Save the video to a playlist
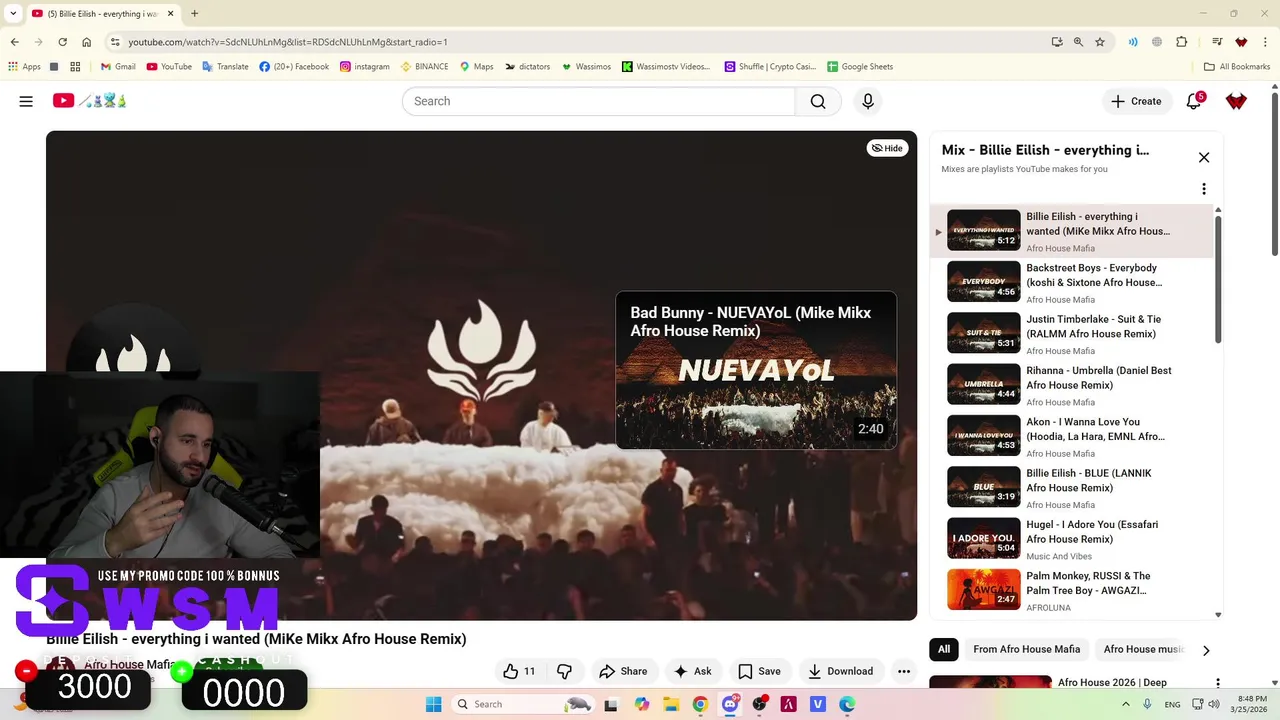Viewport: 1280px width, 720px height. tap(759, 671)
